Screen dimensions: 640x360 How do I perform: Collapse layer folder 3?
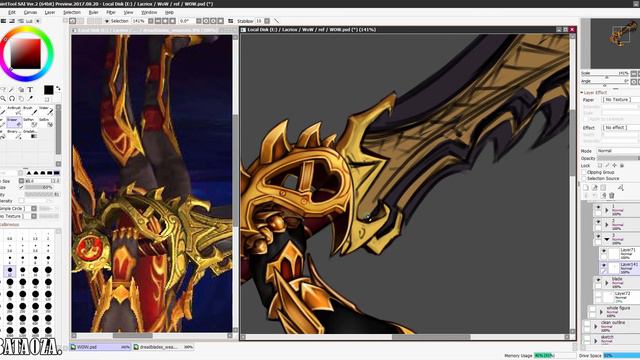click(607, 239)
